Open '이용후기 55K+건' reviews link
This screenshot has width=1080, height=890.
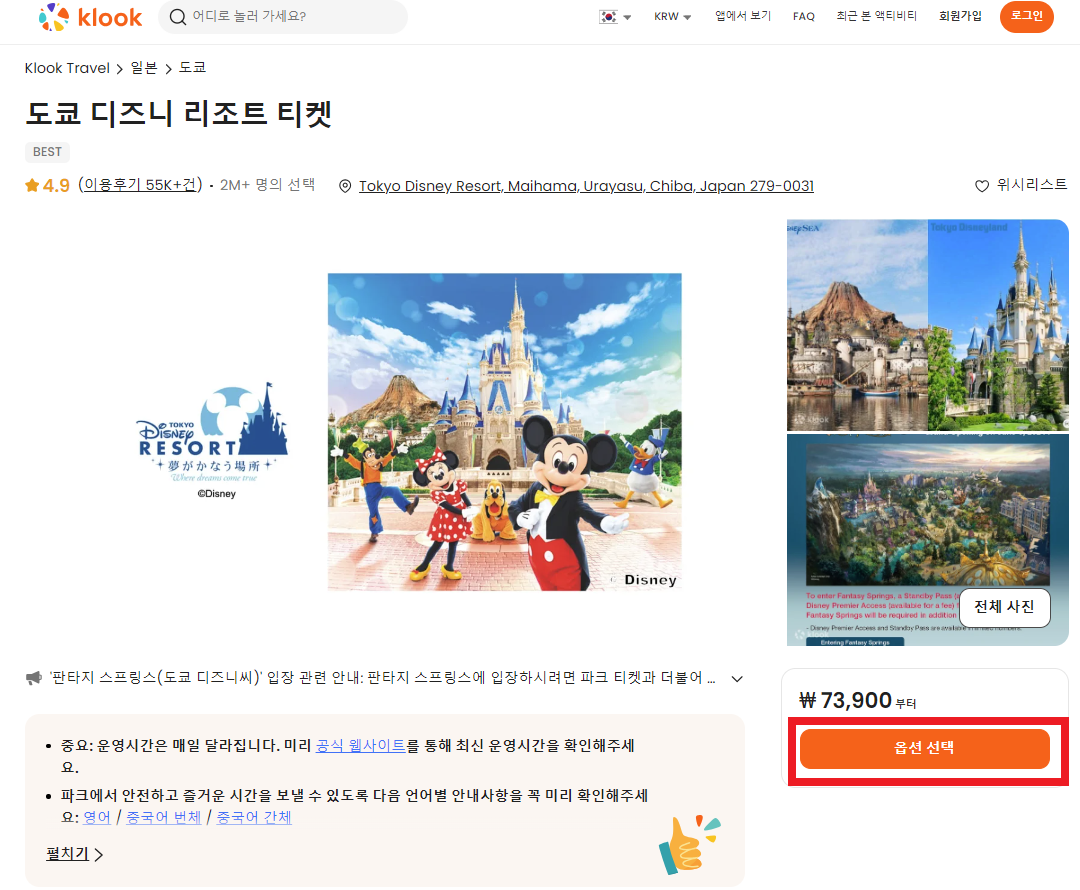[141, 185]
